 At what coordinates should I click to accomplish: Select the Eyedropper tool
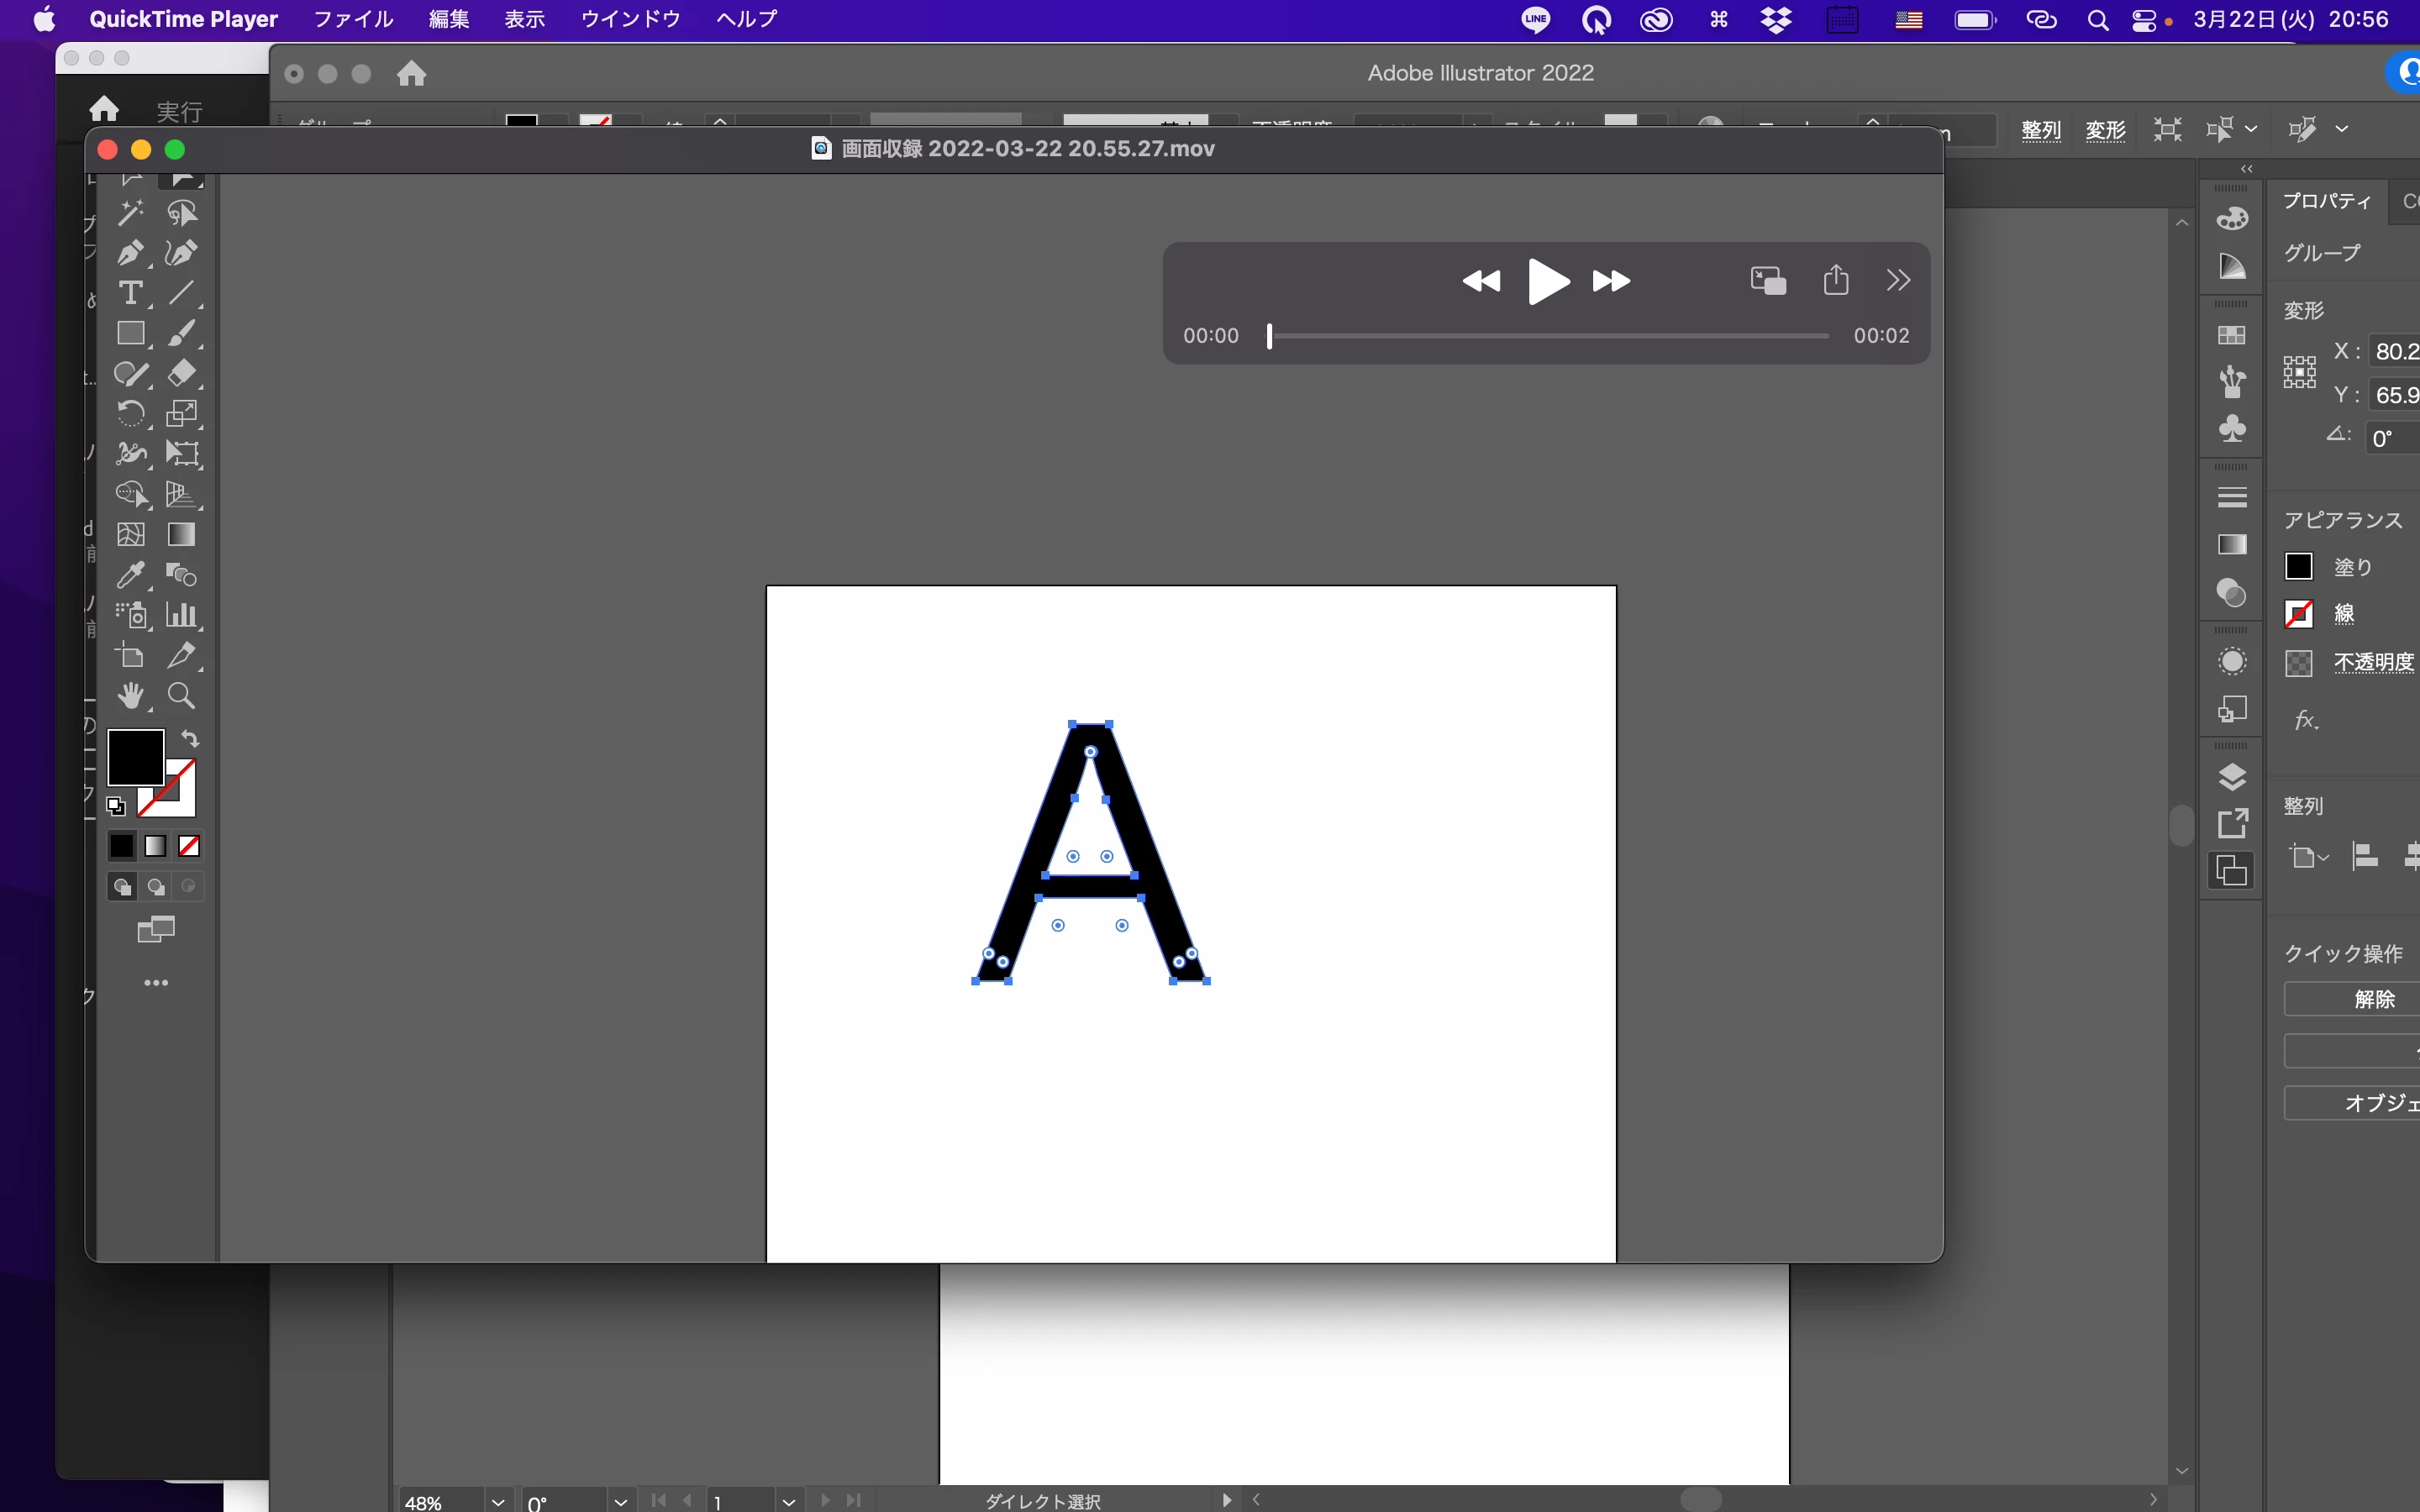click(129, 575)
